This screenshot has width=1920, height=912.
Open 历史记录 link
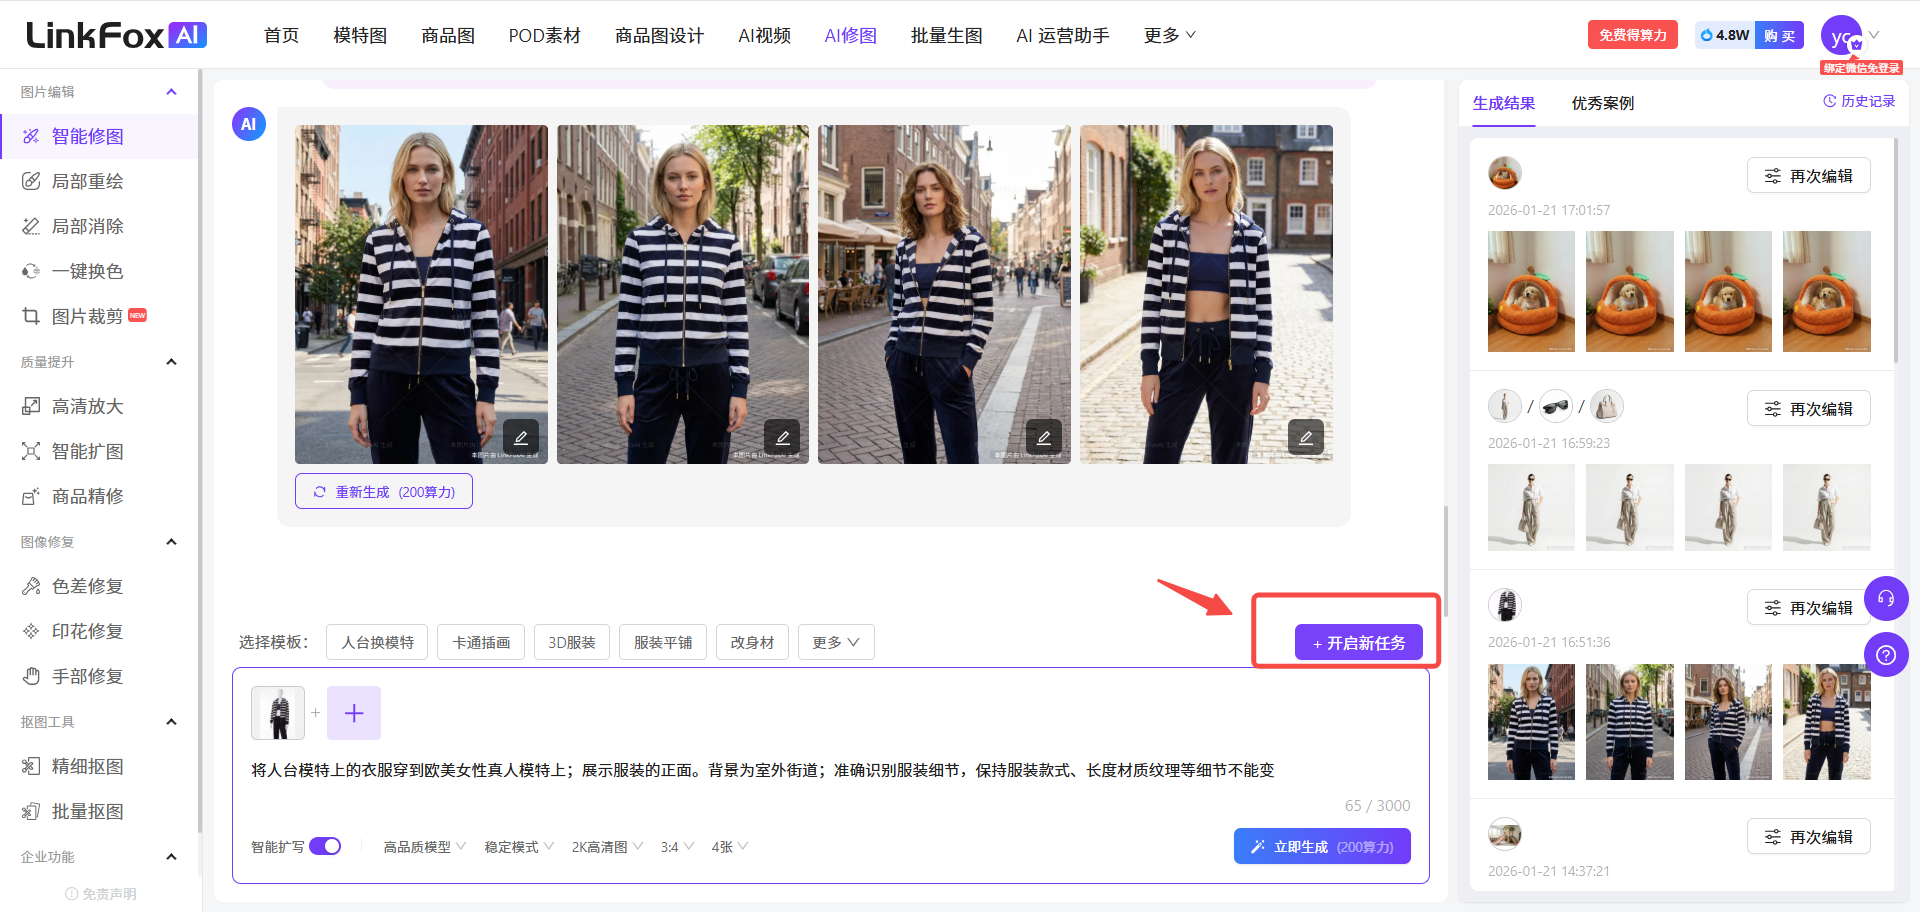pyautogui.click(x=1859, y=101)
